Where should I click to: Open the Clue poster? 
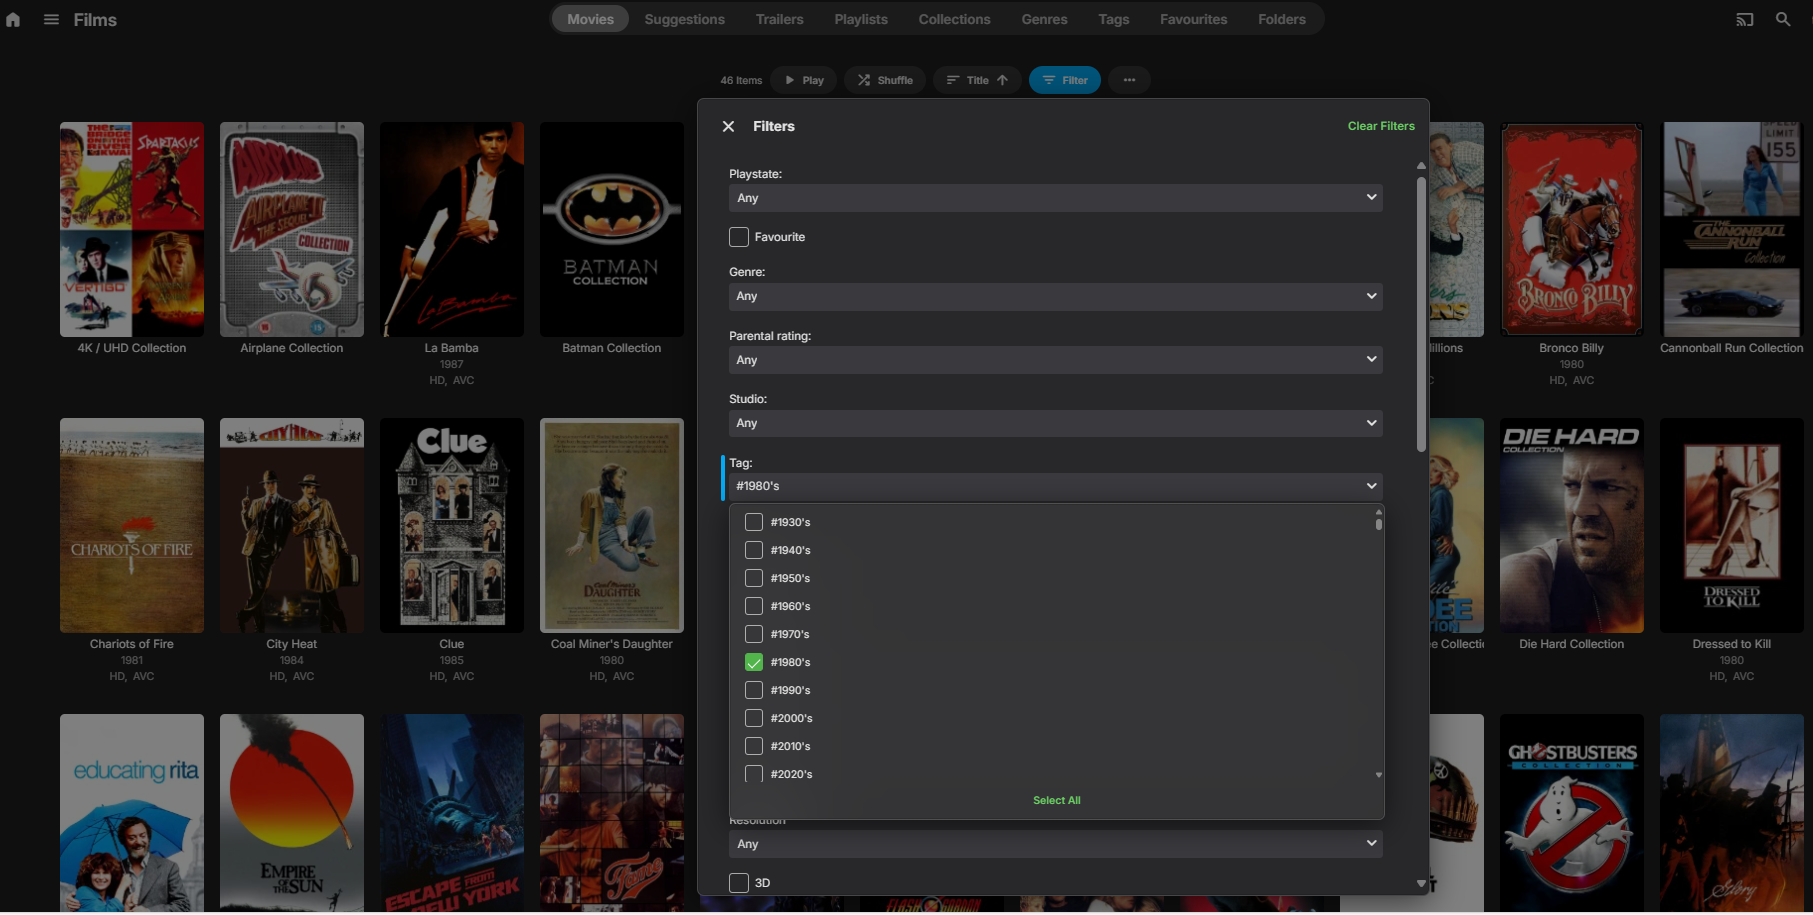[452, 526]
